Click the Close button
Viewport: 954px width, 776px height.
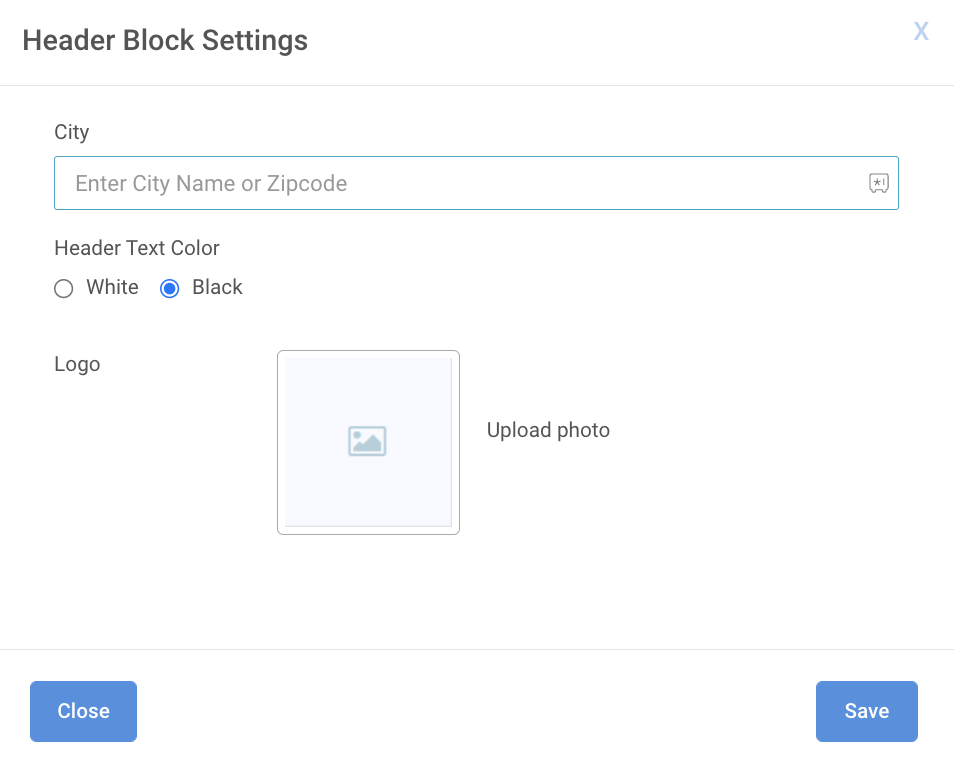[83, 711]
